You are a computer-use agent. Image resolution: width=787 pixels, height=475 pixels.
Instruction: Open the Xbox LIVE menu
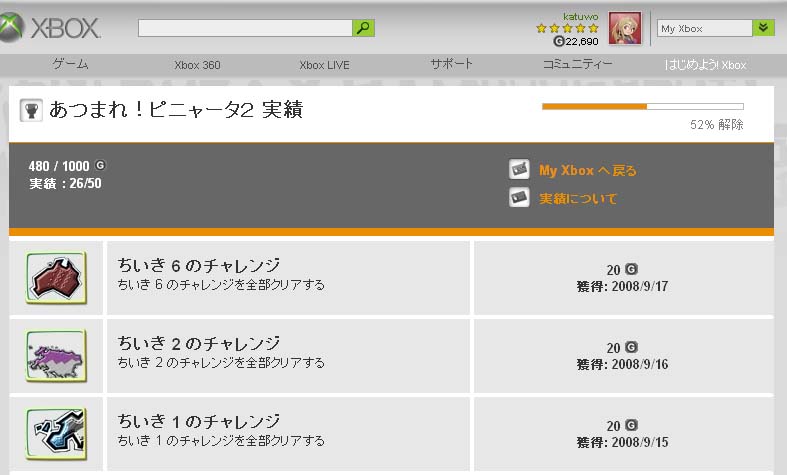click(324, 65)
